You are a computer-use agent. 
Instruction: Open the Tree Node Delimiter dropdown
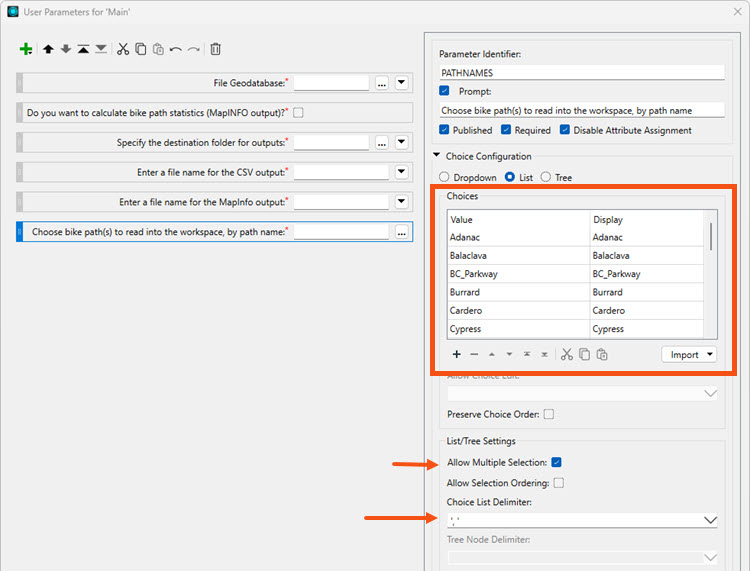[x=711, y=558]
